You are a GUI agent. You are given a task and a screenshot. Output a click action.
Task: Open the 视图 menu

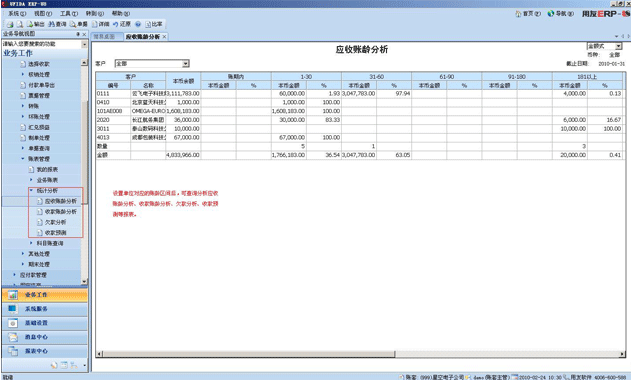[43, 14]
